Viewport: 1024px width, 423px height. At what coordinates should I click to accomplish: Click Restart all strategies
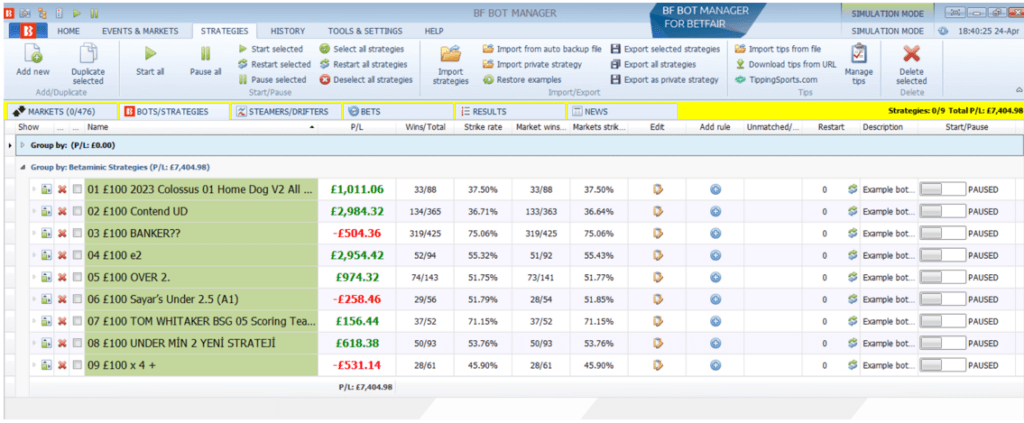coord(363,65)
